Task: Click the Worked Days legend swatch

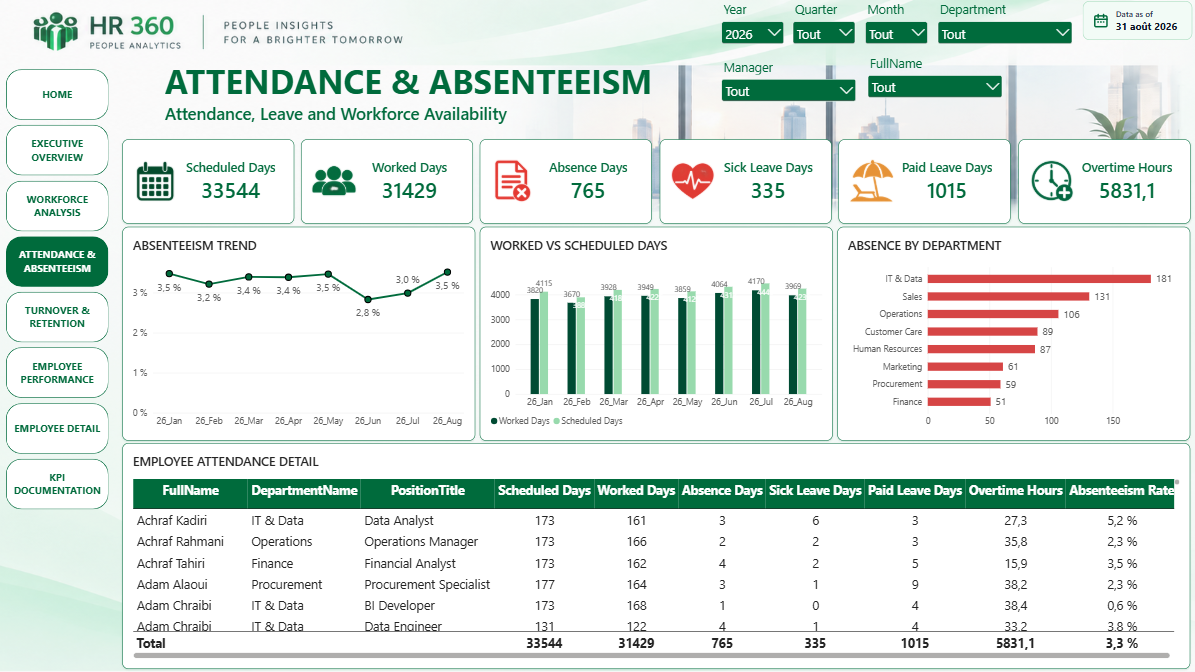Action: tap(494, 421)
